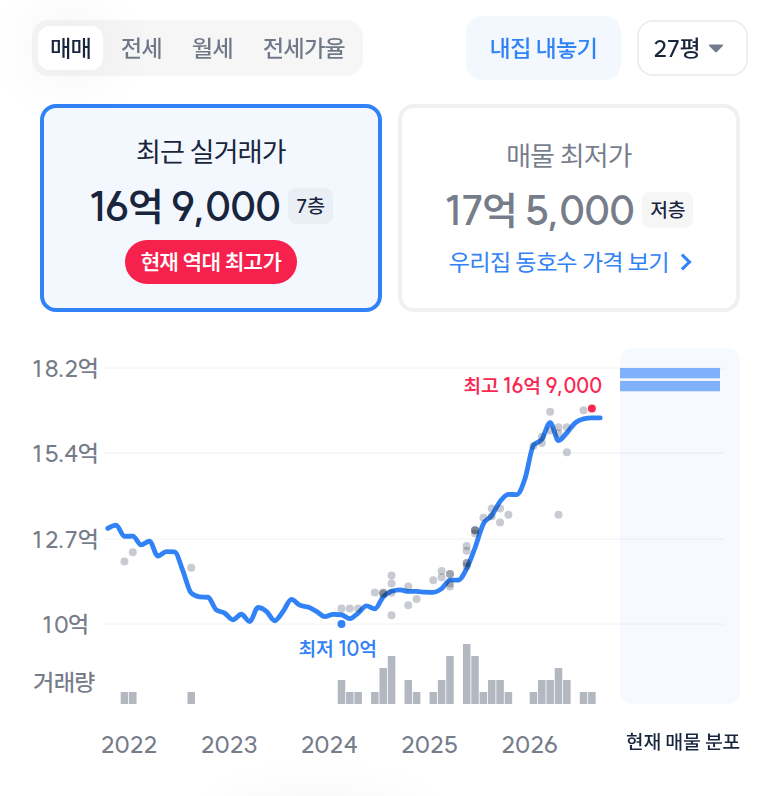Select the 매매 tab
The height and width of the screenshot is (796, 780).
71,48
